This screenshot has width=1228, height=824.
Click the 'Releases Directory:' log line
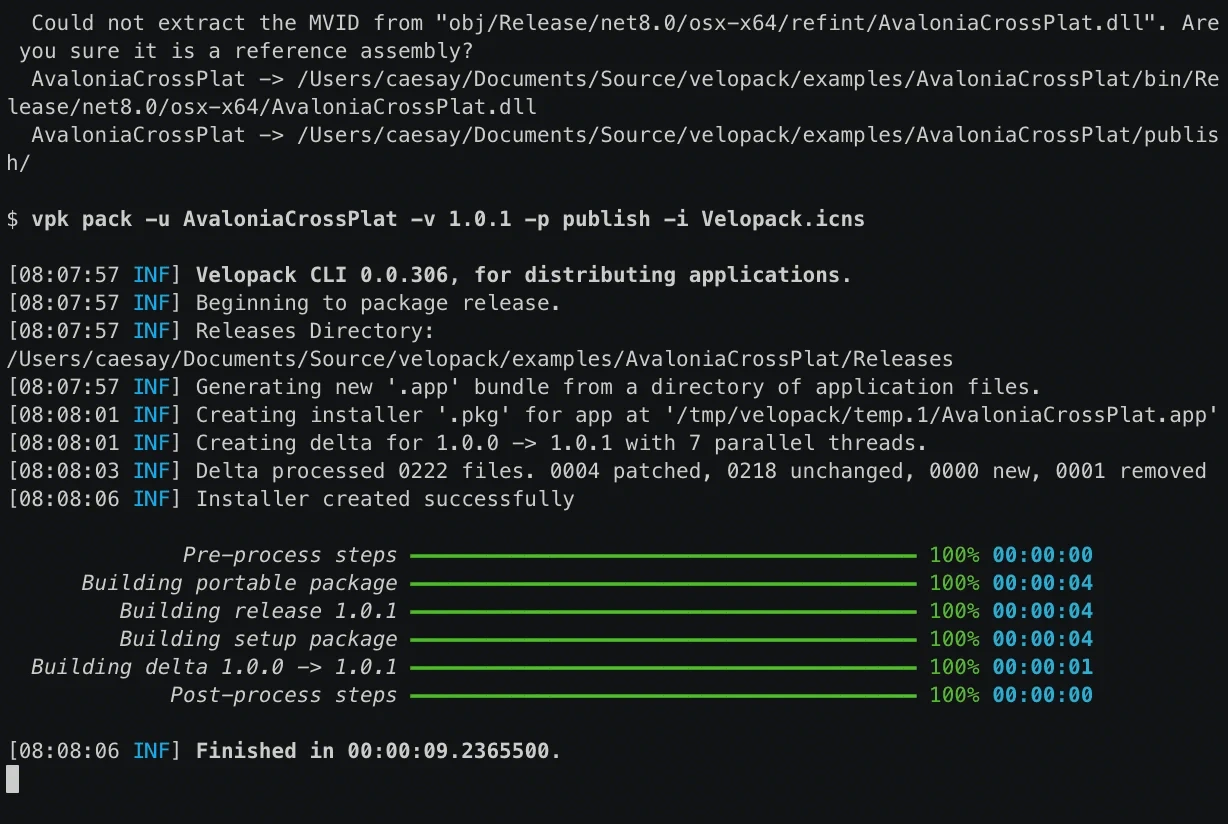[x=315, y=331]
